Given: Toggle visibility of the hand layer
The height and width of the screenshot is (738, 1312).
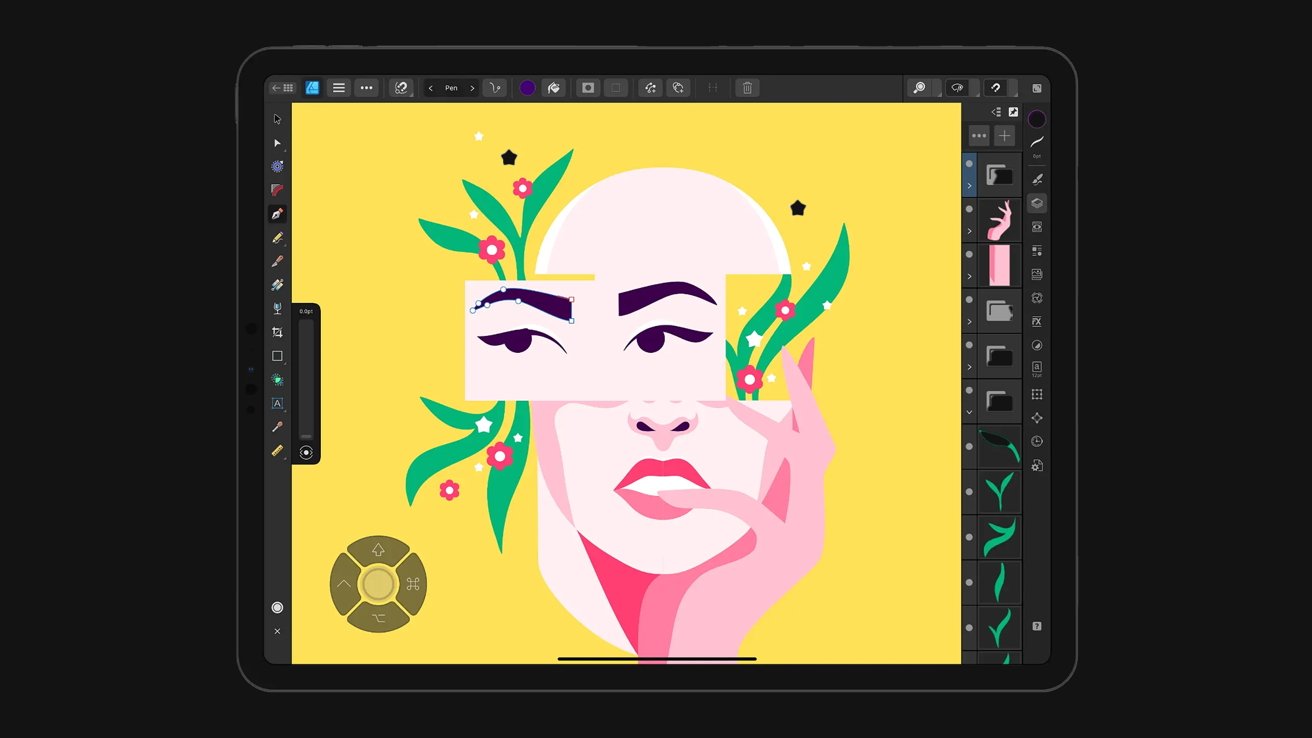Looking at the screenshot, I should 969,209.
